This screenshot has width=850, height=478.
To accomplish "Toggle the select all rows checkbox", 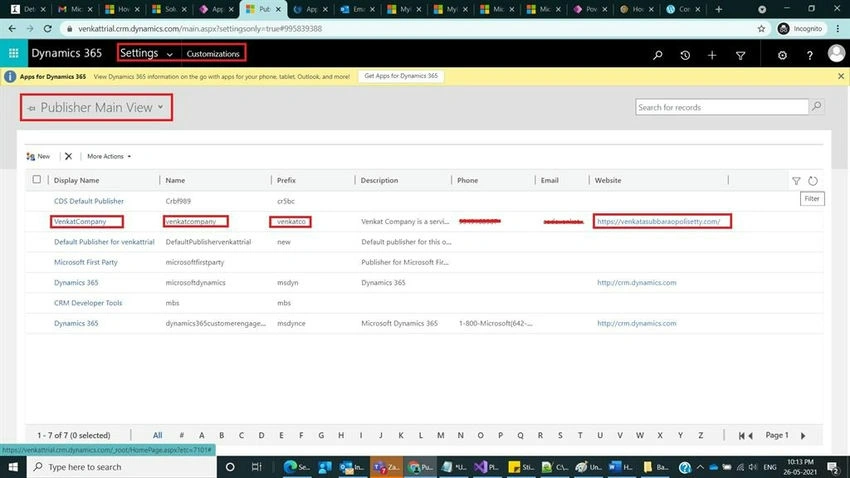I will click(x=36, y=179).
